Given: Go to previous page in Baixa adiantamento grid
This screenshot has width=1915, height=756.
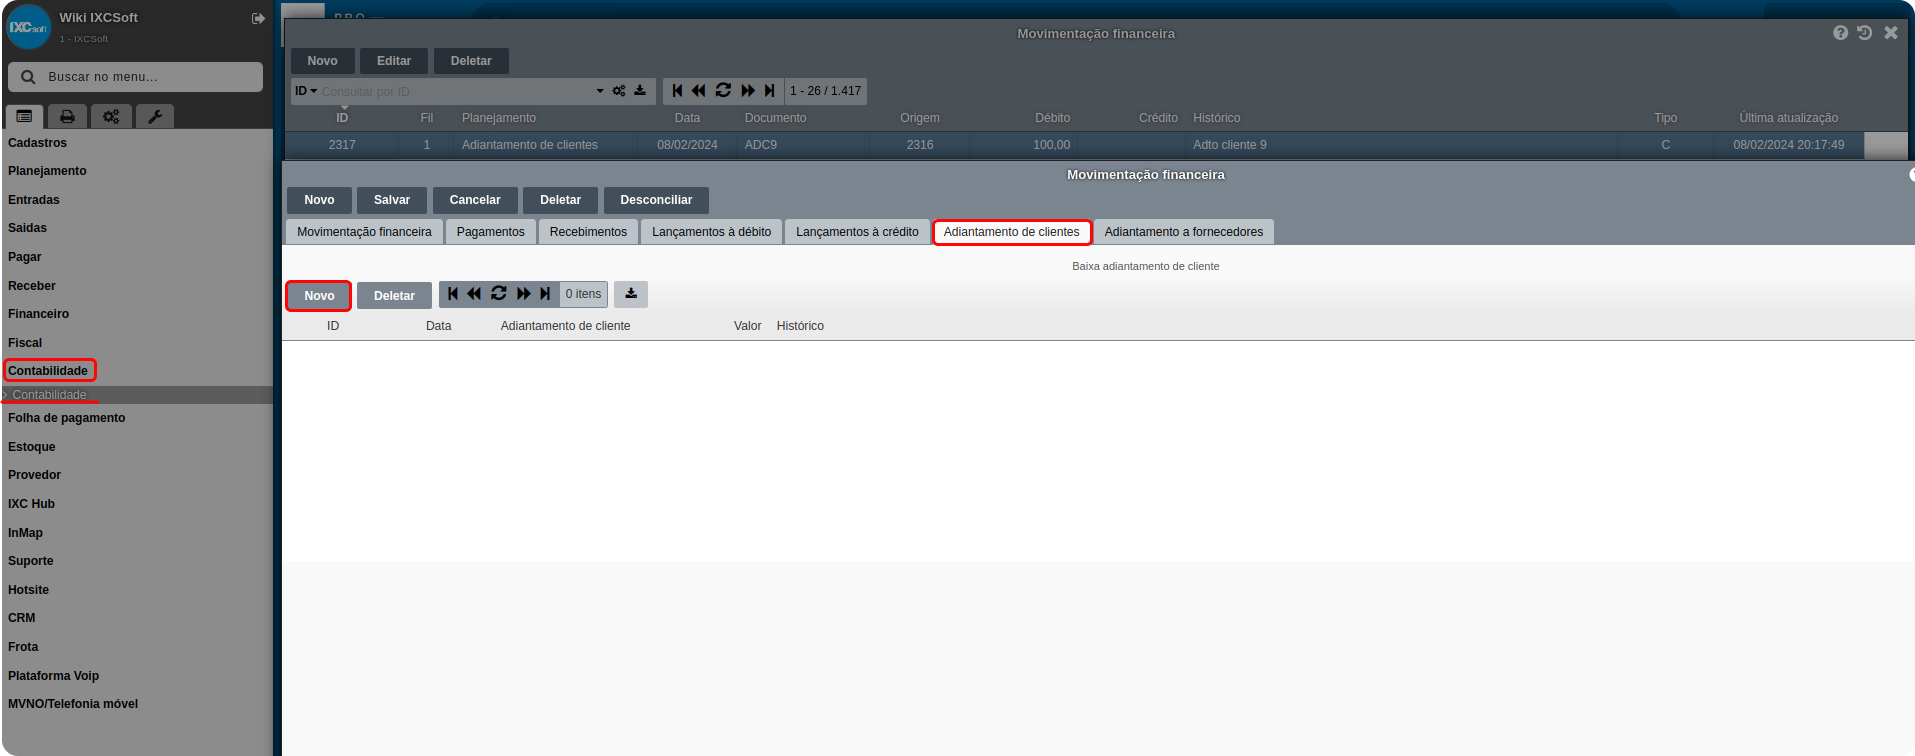Looking at the screenshot, I should point(474,294).
